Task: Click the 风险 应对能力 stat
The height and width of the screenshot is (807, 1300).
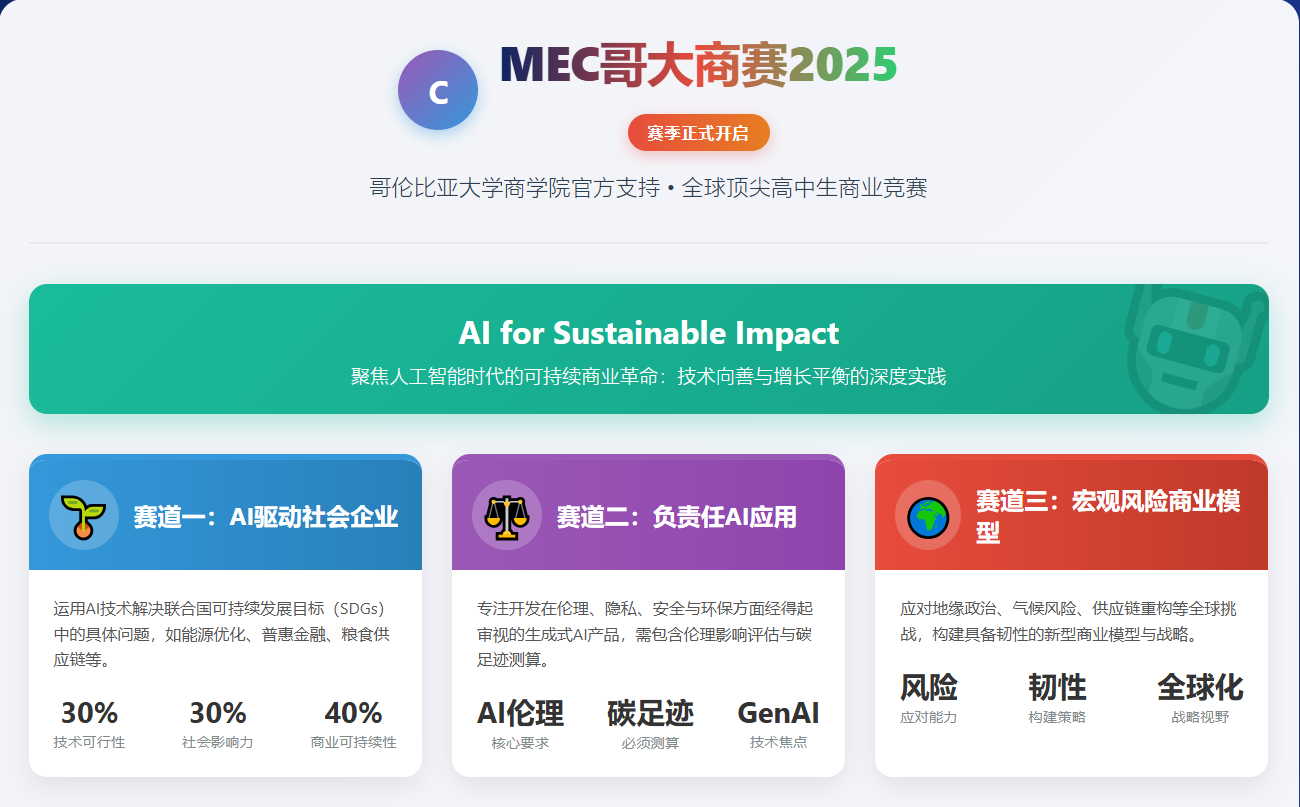Action: point(929,698)
